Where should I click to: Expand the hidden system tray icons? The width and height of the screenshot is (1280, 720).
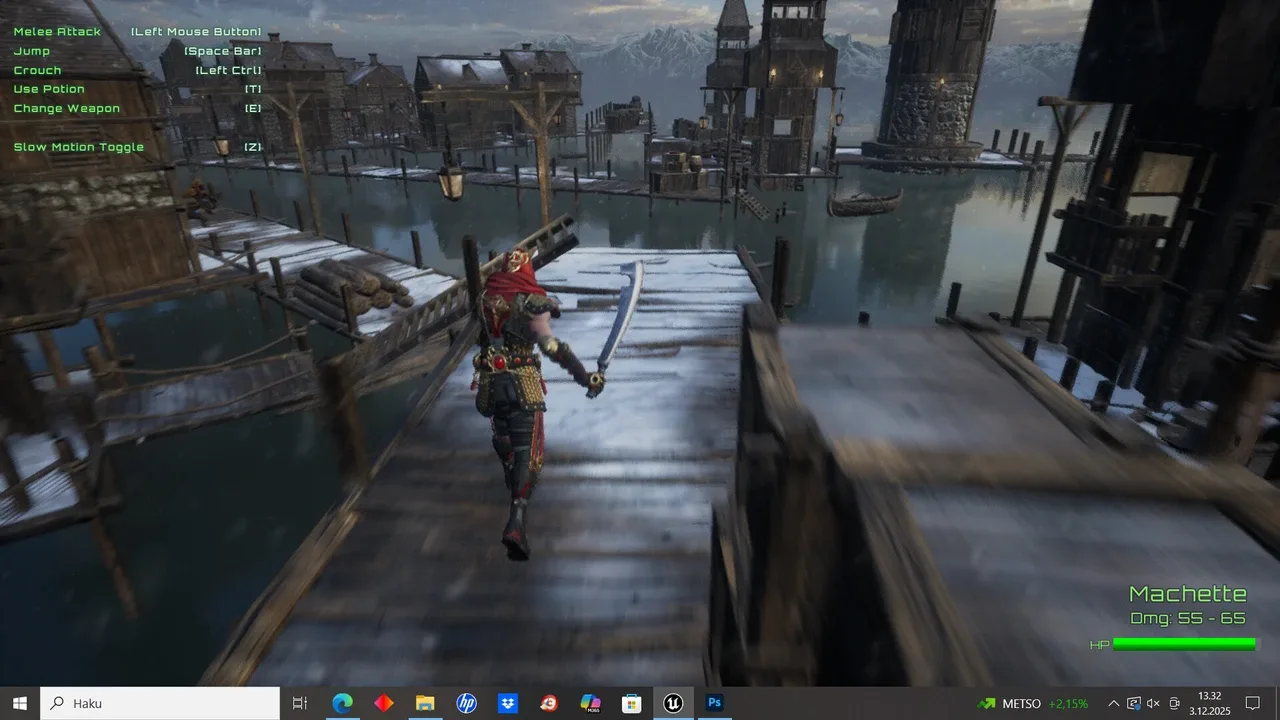pos(1113,703)
